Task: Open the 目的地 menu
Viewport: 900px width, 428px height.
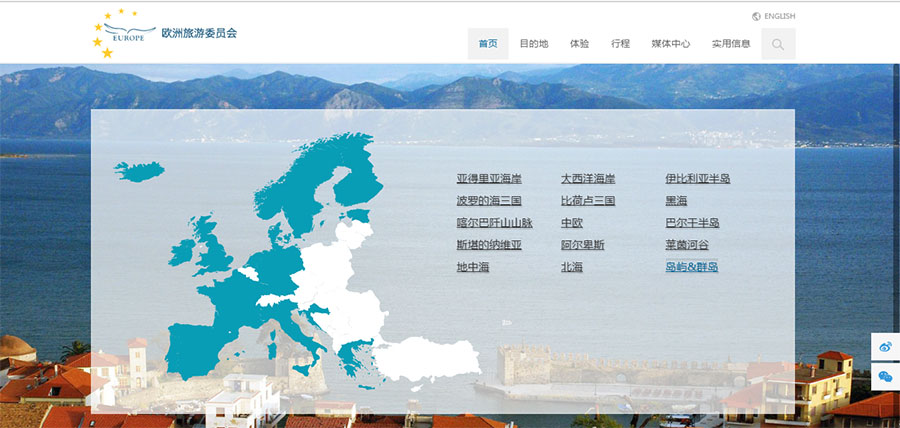Action: tap(534, 44)
